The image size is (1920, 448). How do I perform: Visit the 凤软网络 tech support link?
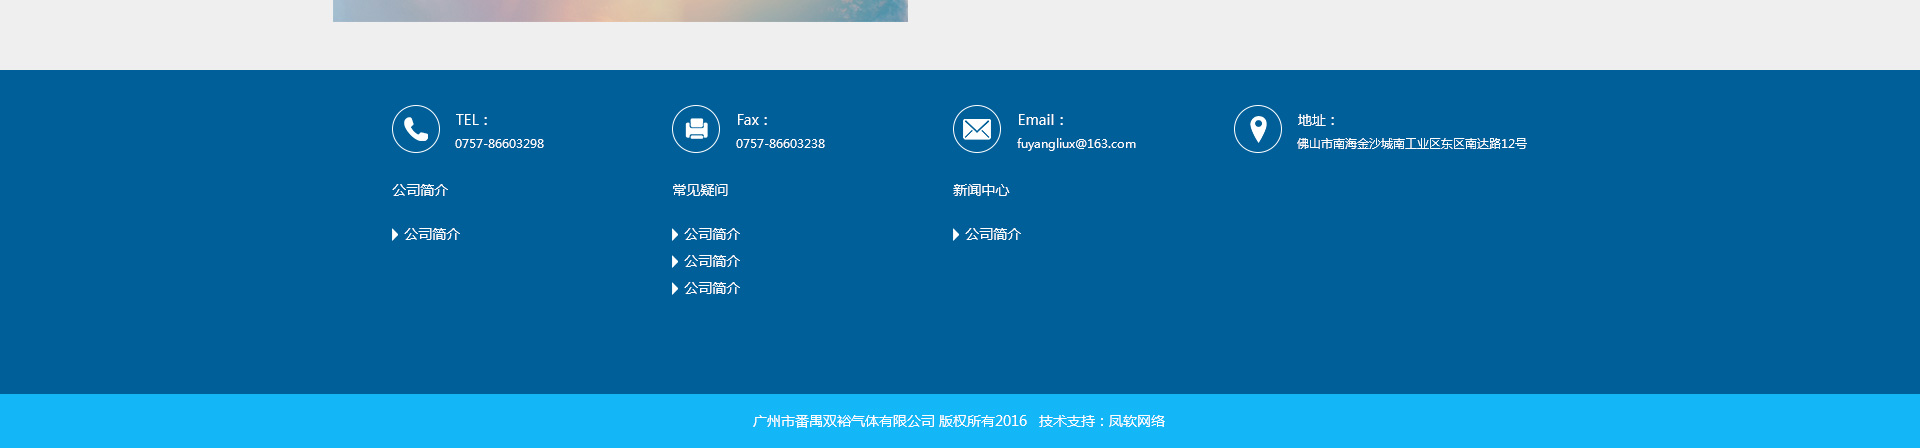point(1136,421)
